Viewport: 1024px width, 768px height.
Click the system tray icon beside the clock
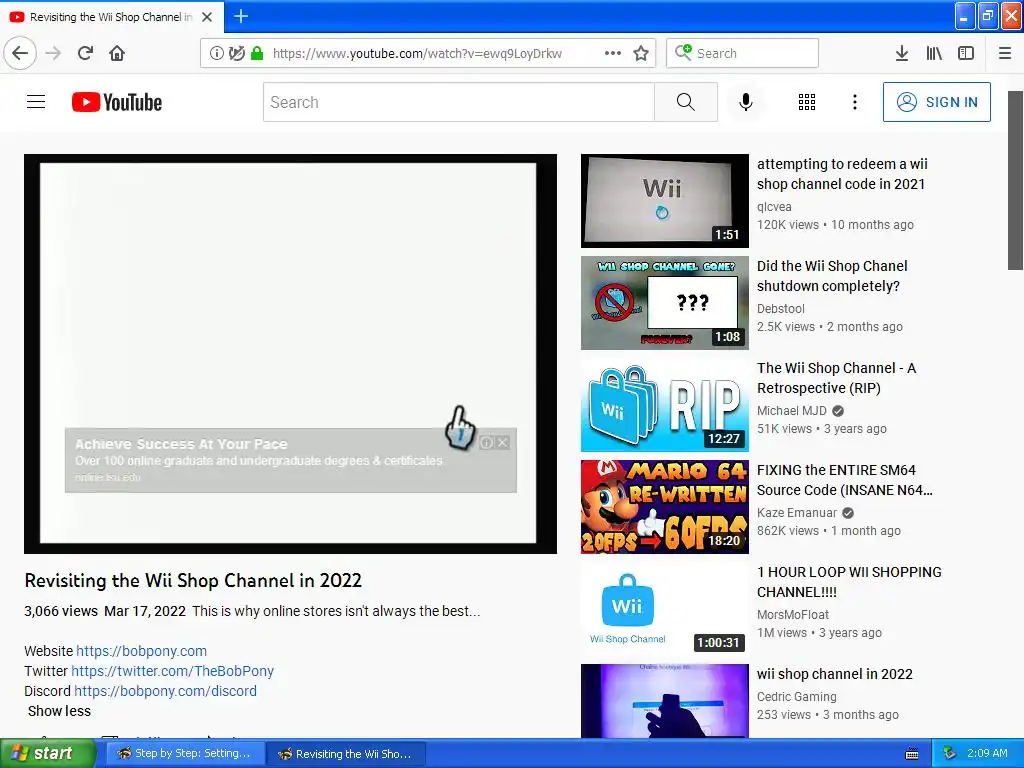point(950,754)
